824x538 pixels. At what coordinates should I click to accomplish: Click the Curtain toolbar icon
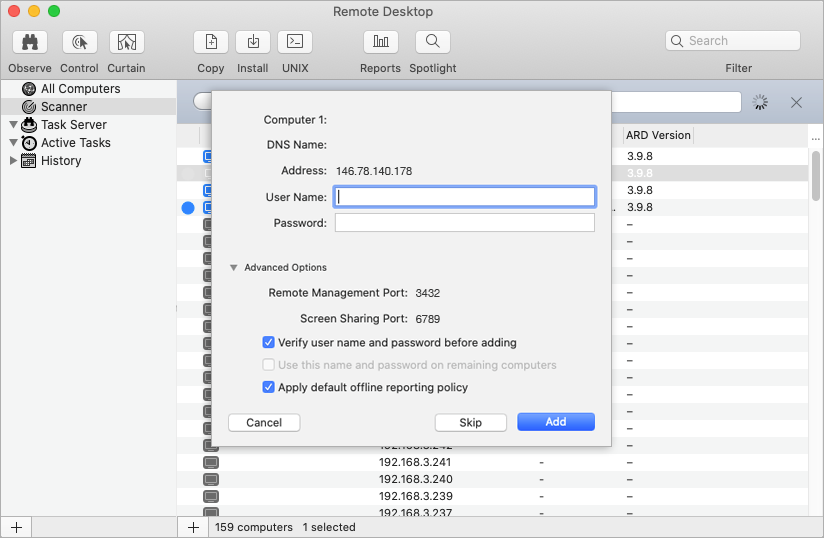(126, 42)
